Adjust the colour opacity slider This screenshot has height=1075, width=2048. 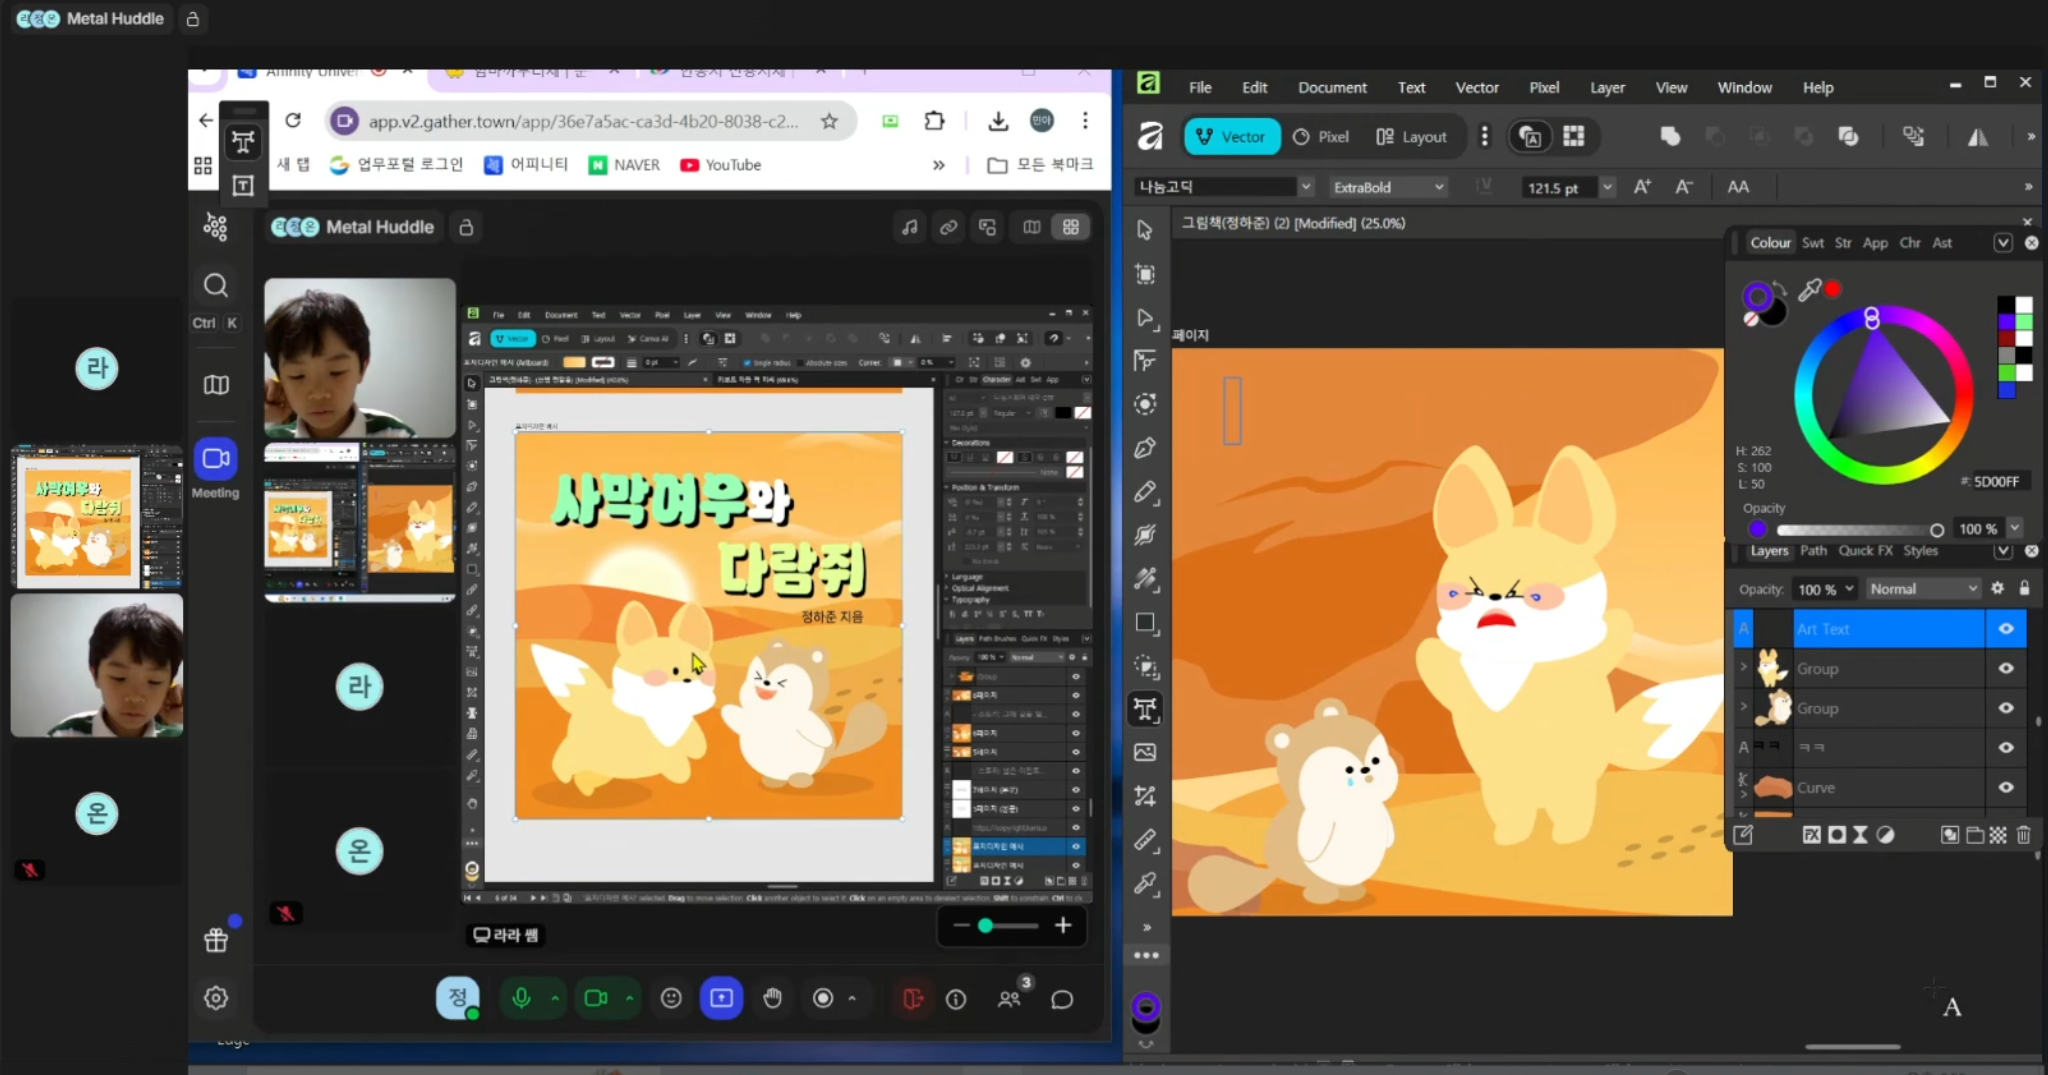pyautogui.click(x=1858, y=529)
